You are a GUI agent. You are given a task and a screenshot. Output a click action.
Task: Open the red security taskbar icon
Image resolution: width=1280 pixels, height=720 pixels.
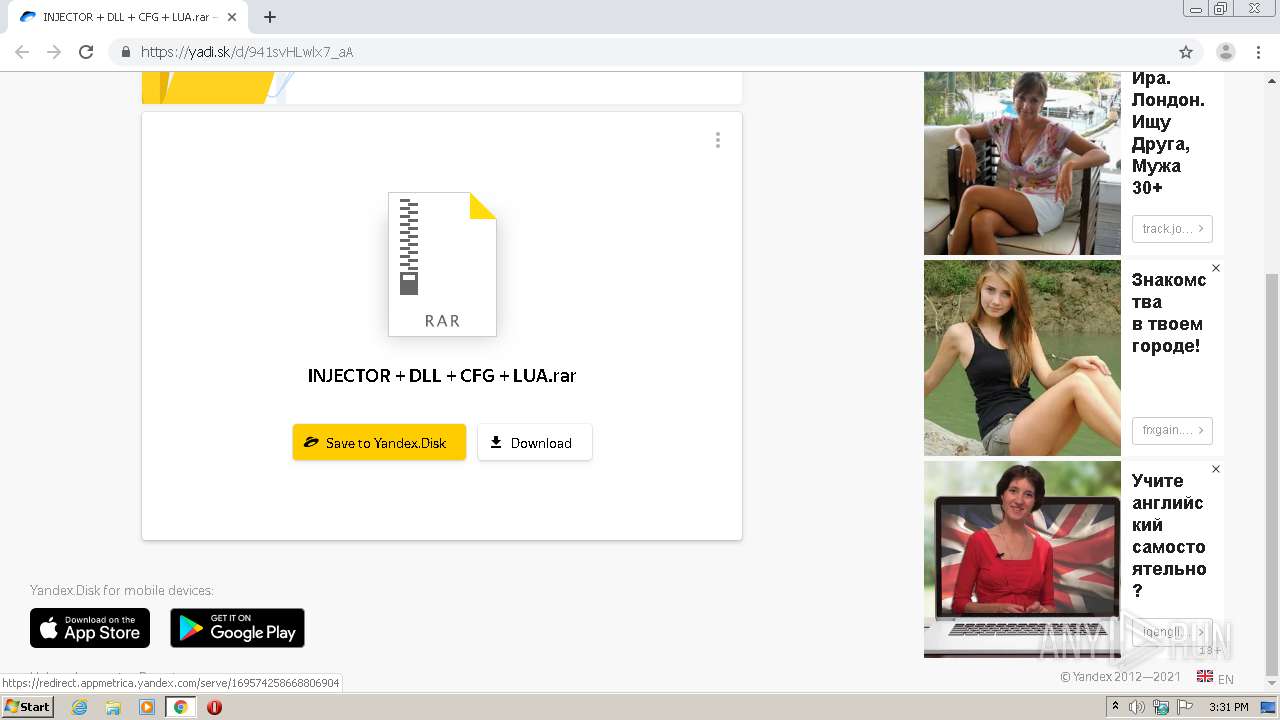[x=214, y=707]
